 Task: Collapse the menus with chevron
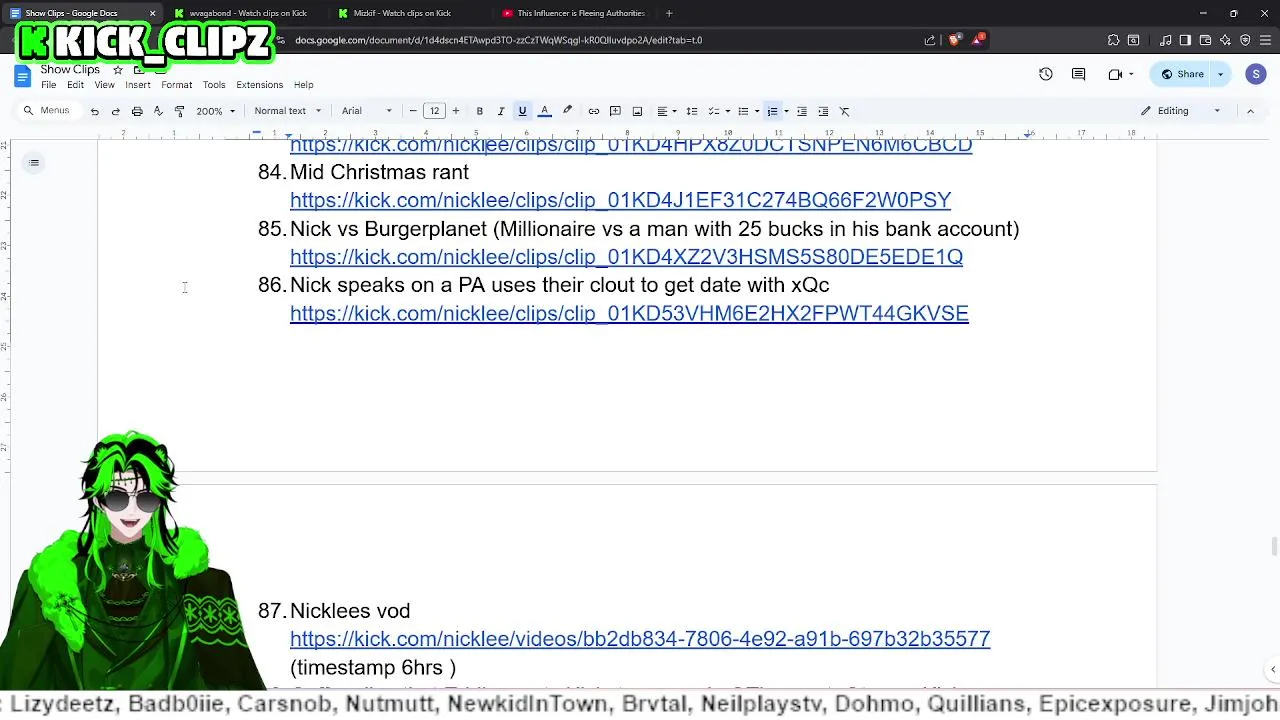(1250, 111)
